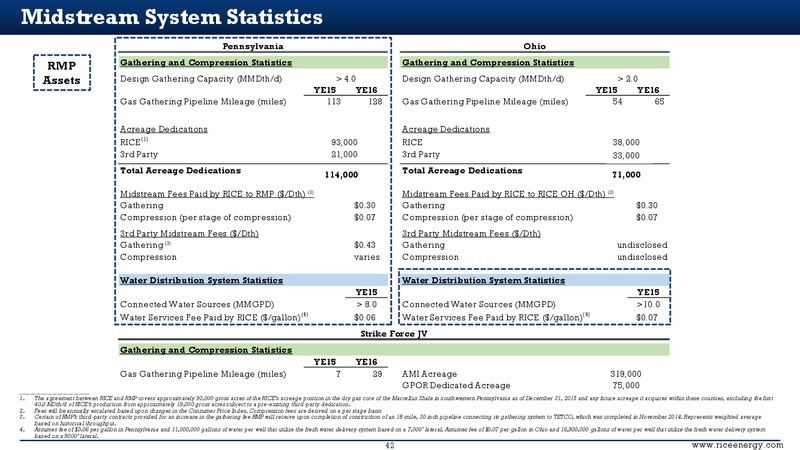Click Ohio 'Acreage Dedications' underlined label
The width and height of the screenshot is (800, 450).
click(x=446, y=129)
